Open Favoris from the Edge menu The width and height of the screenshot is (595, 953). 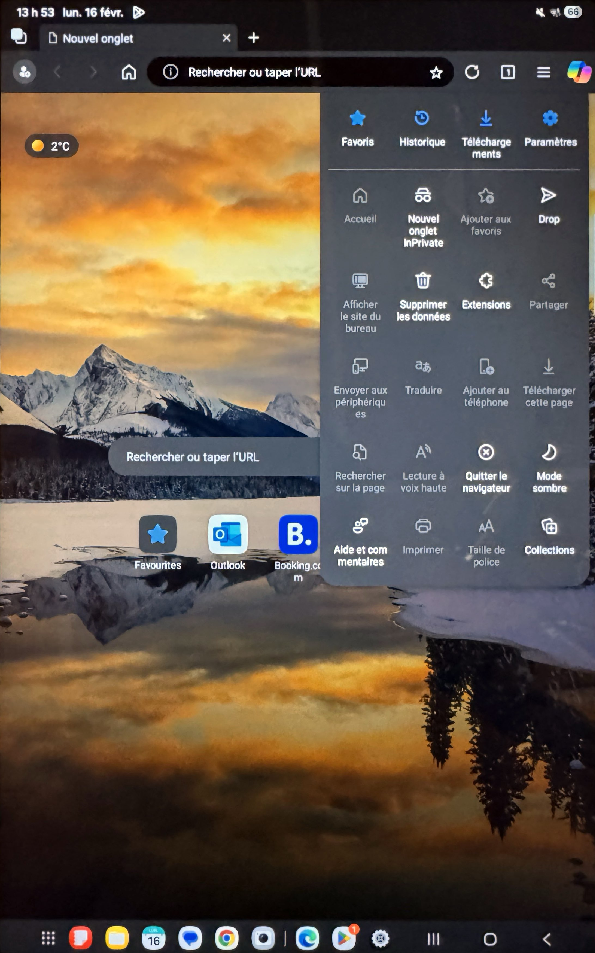click(x=357, y=128)
